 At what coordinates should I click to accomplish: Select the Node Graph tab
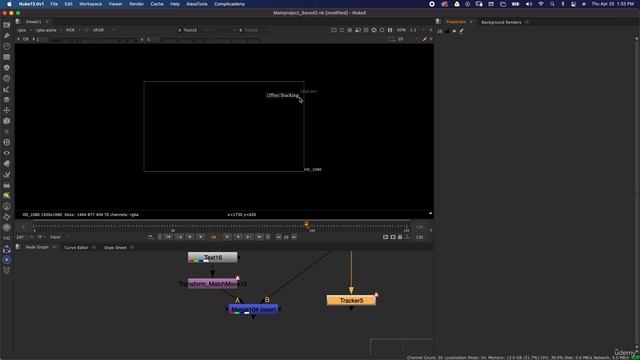[x=37, y=247]
